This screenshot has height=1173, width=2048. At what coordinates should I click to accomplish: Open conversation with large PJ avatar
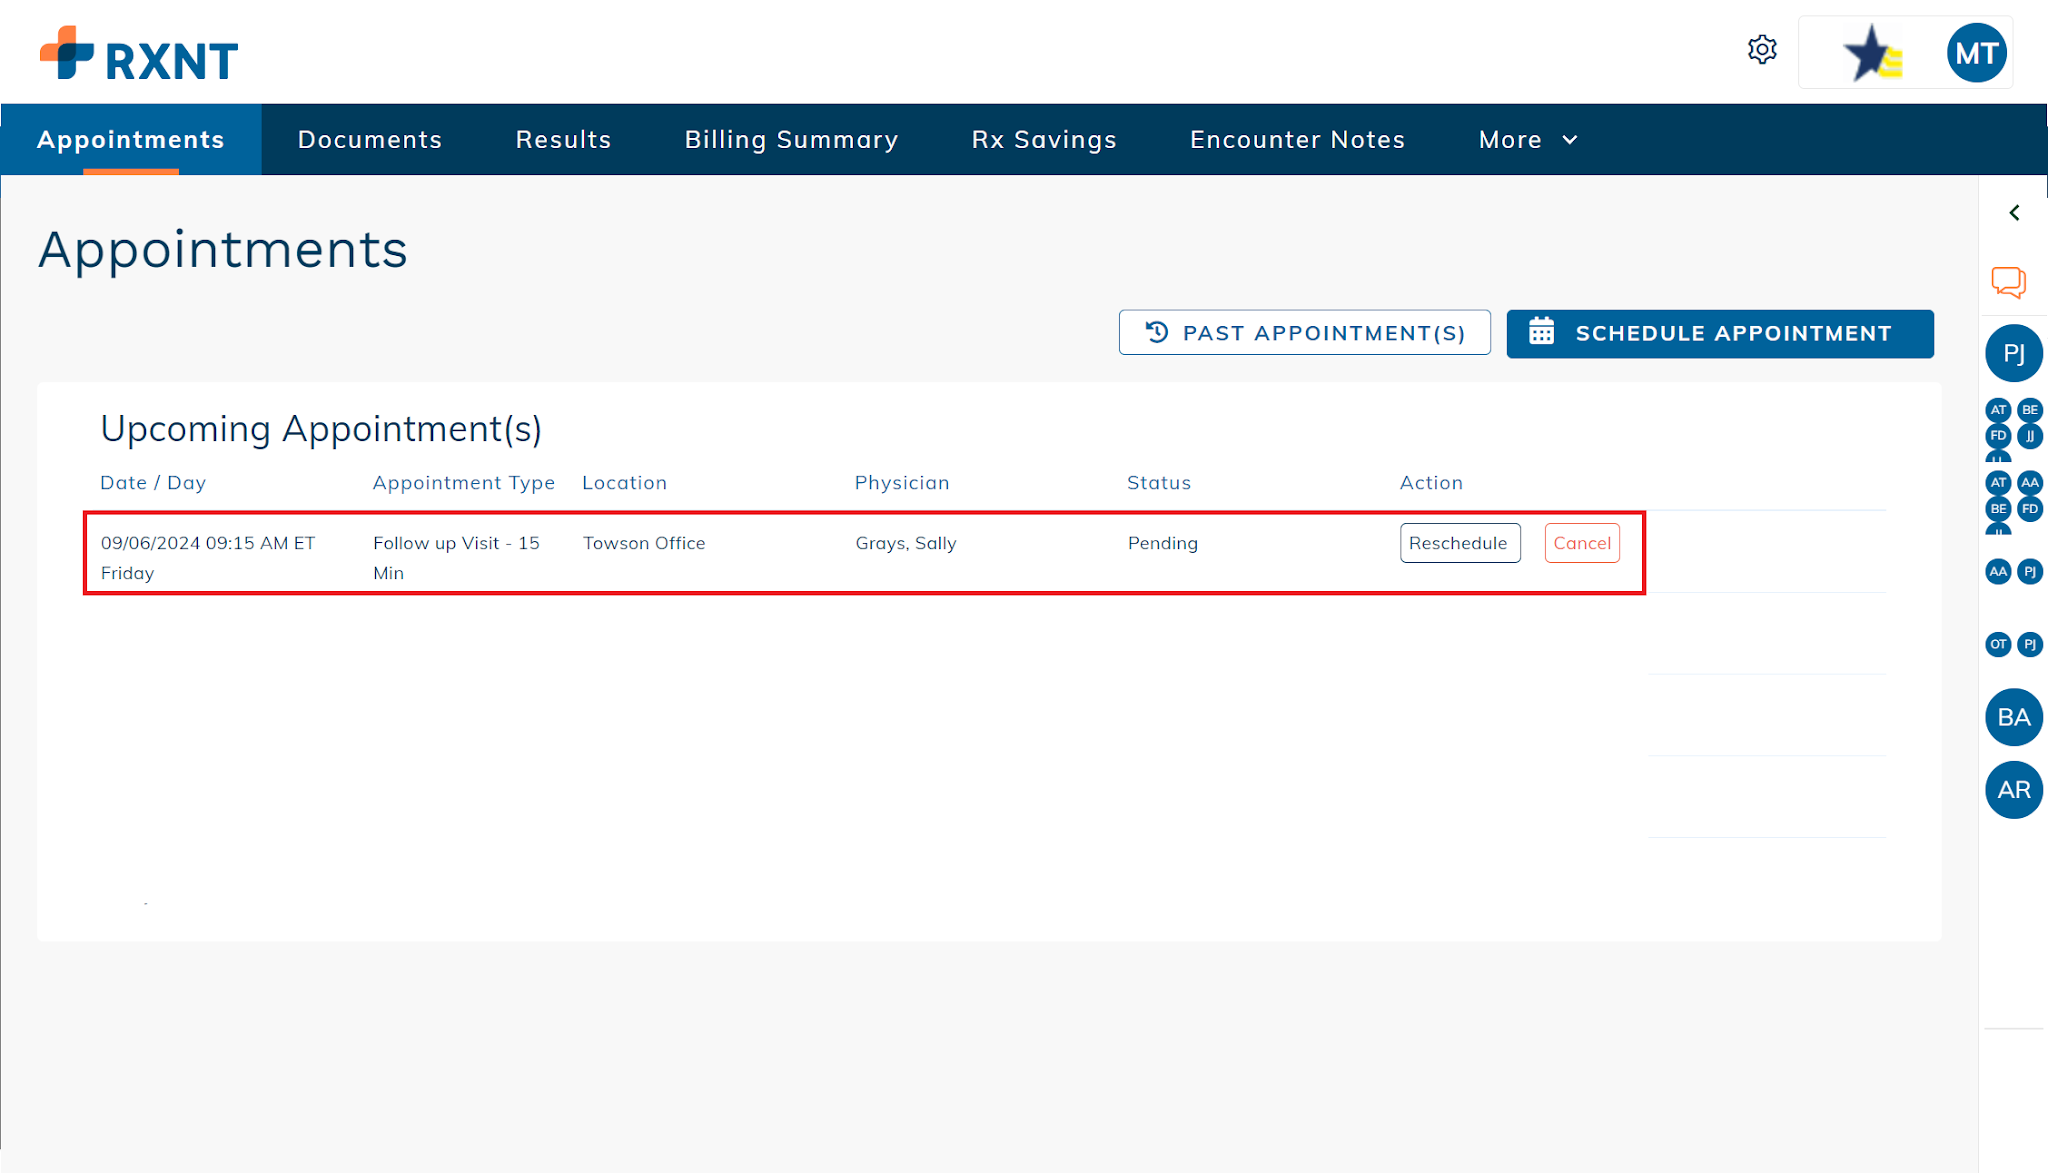[x=2014, y=353]
